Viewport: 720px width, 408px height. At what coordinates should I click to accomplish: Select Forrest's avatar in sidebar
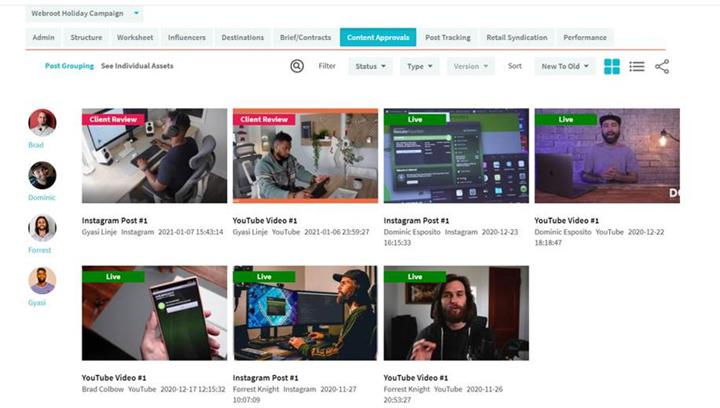click(42, 228)
